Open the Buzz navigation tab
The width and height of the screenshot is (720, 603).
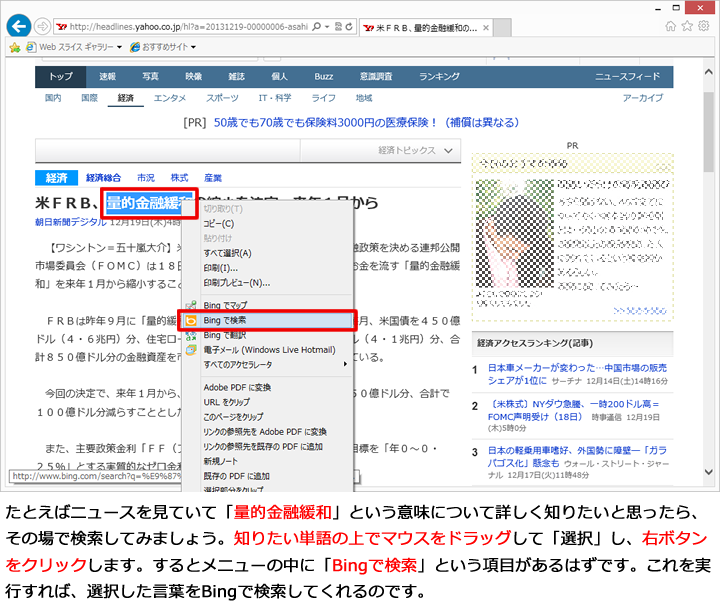coord(324,77)
